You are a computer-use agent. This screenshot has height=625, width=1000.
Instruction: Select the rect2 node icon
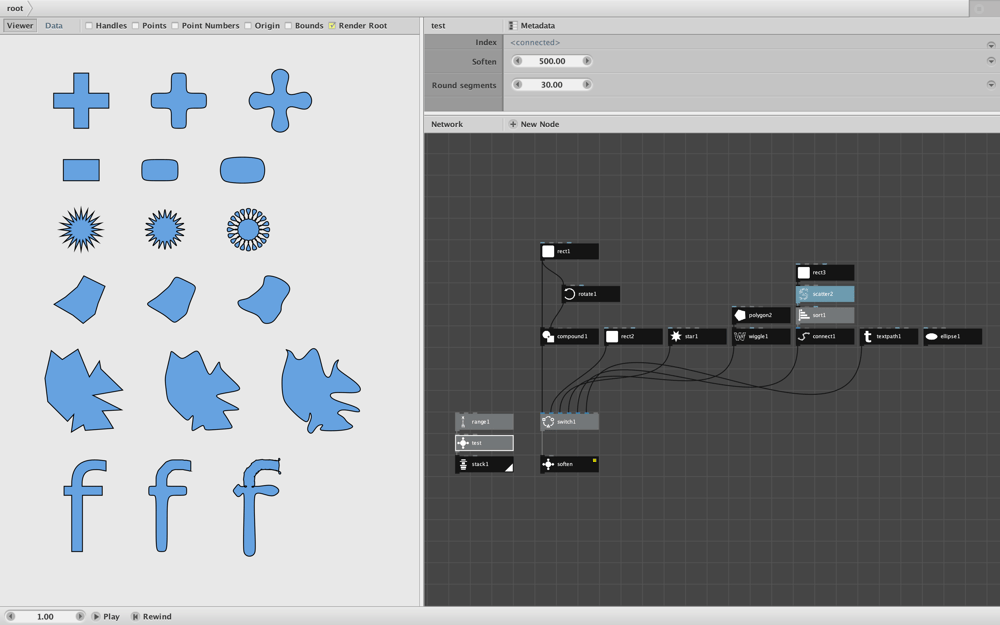(x=612, y=336)
